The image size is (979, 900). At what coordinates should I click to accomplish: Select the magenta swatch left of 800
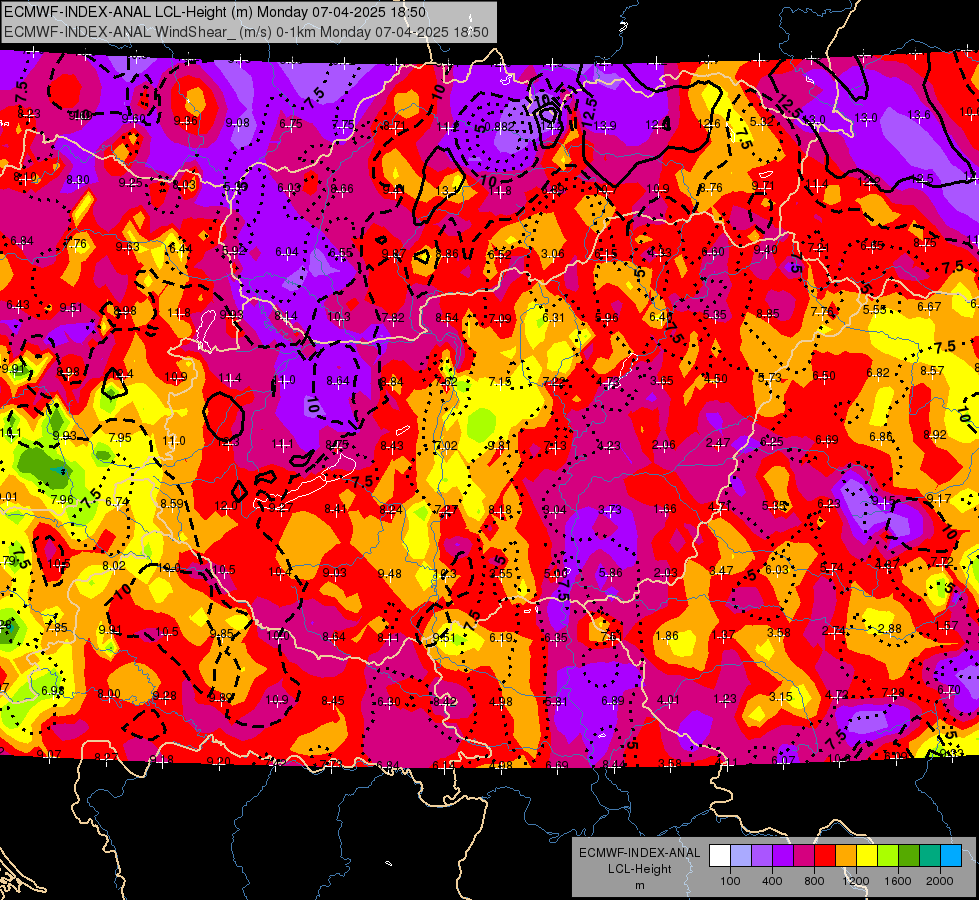(x=804, y=856)
